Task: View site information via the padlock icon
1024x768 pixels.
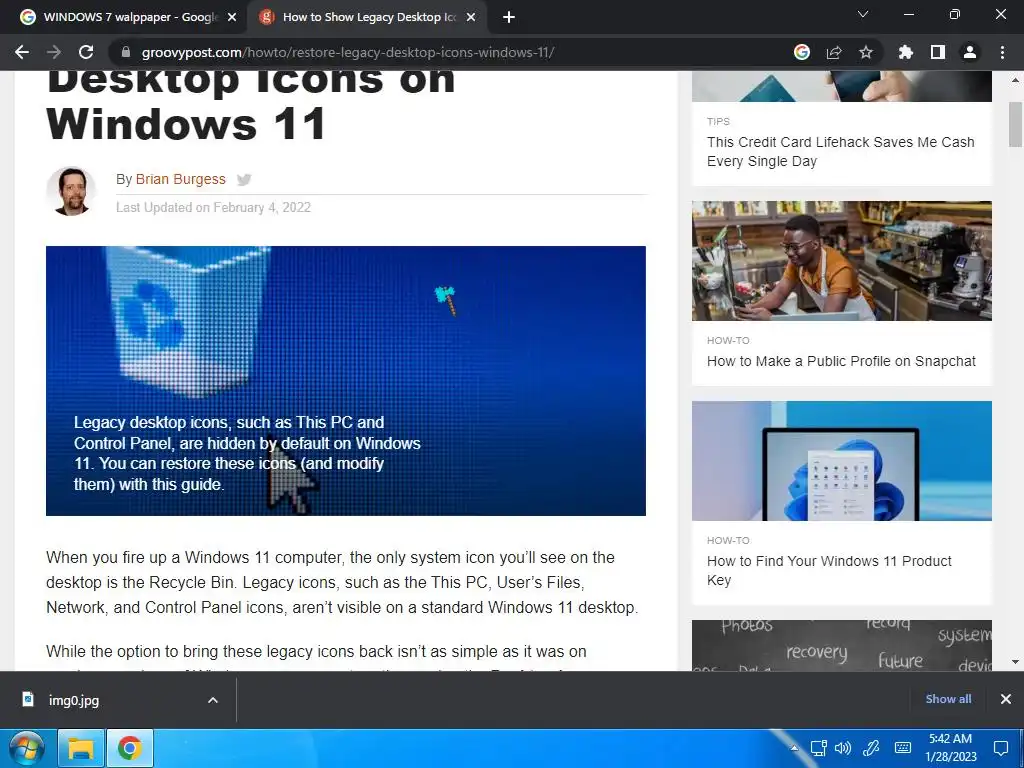Action: (125, 52)
